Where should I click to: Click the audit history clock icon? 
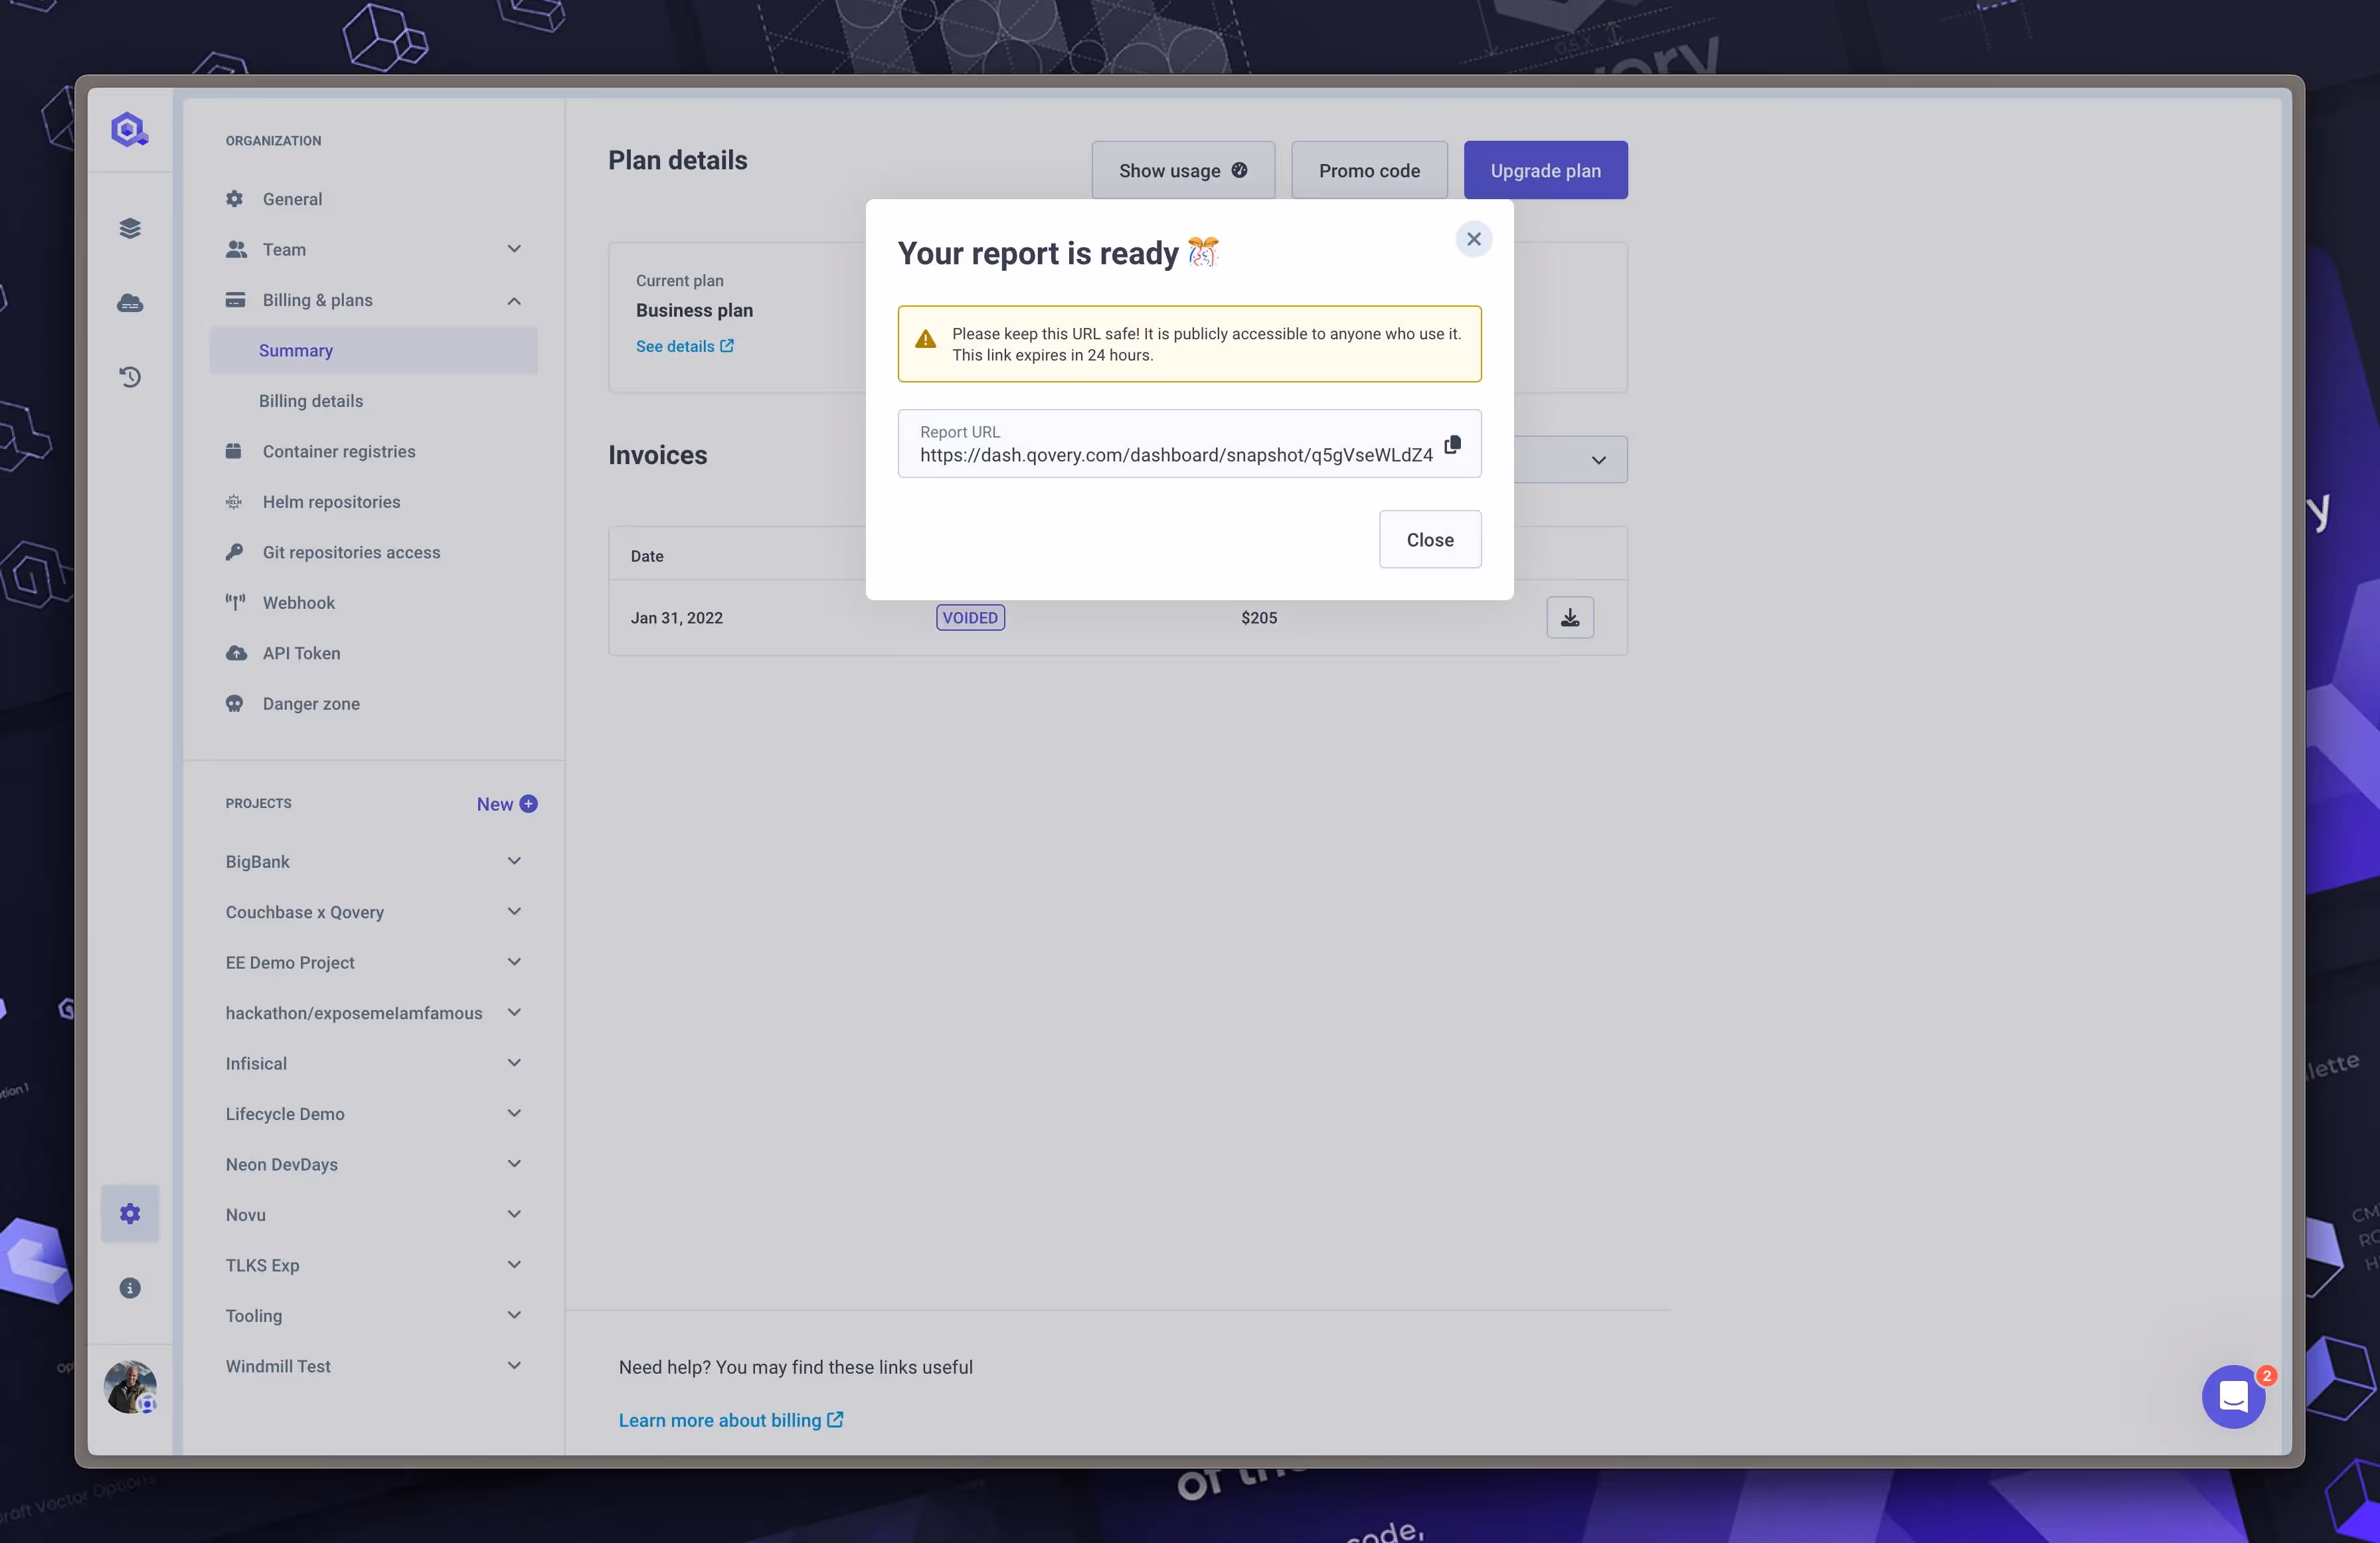tap(130, 377)
